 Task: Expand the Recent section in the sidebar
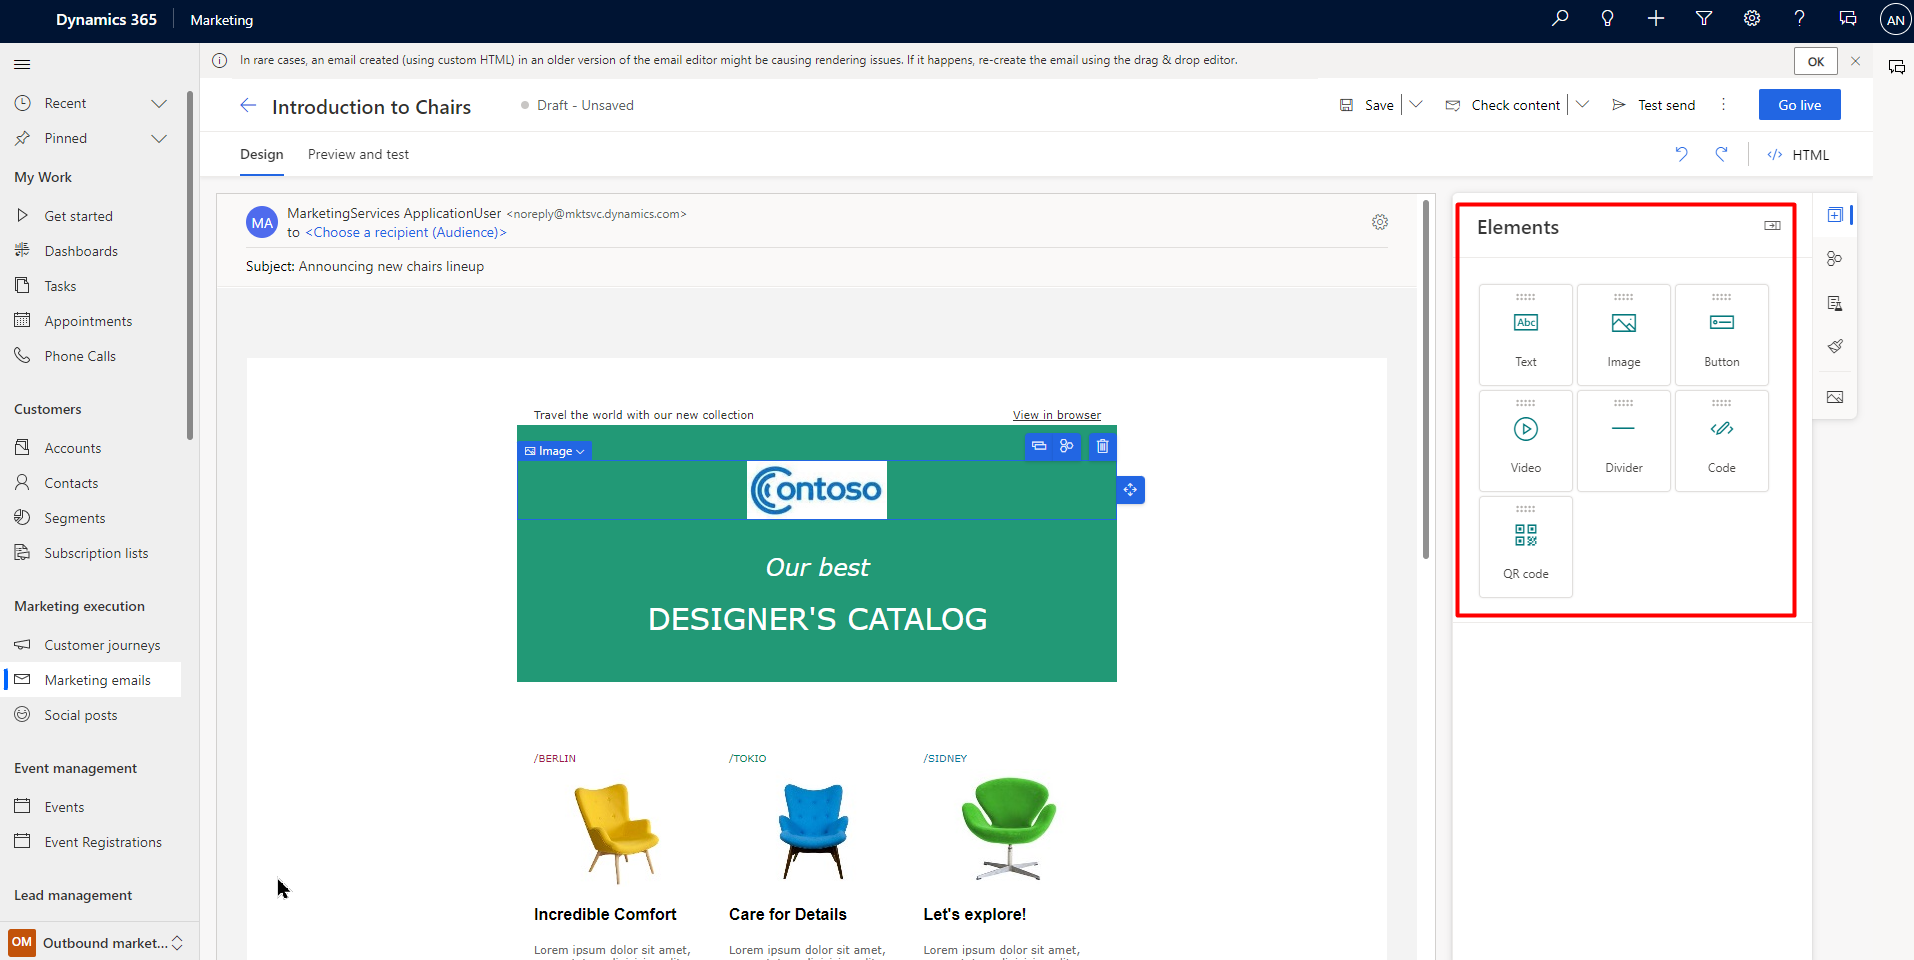(x=159, y=103)
